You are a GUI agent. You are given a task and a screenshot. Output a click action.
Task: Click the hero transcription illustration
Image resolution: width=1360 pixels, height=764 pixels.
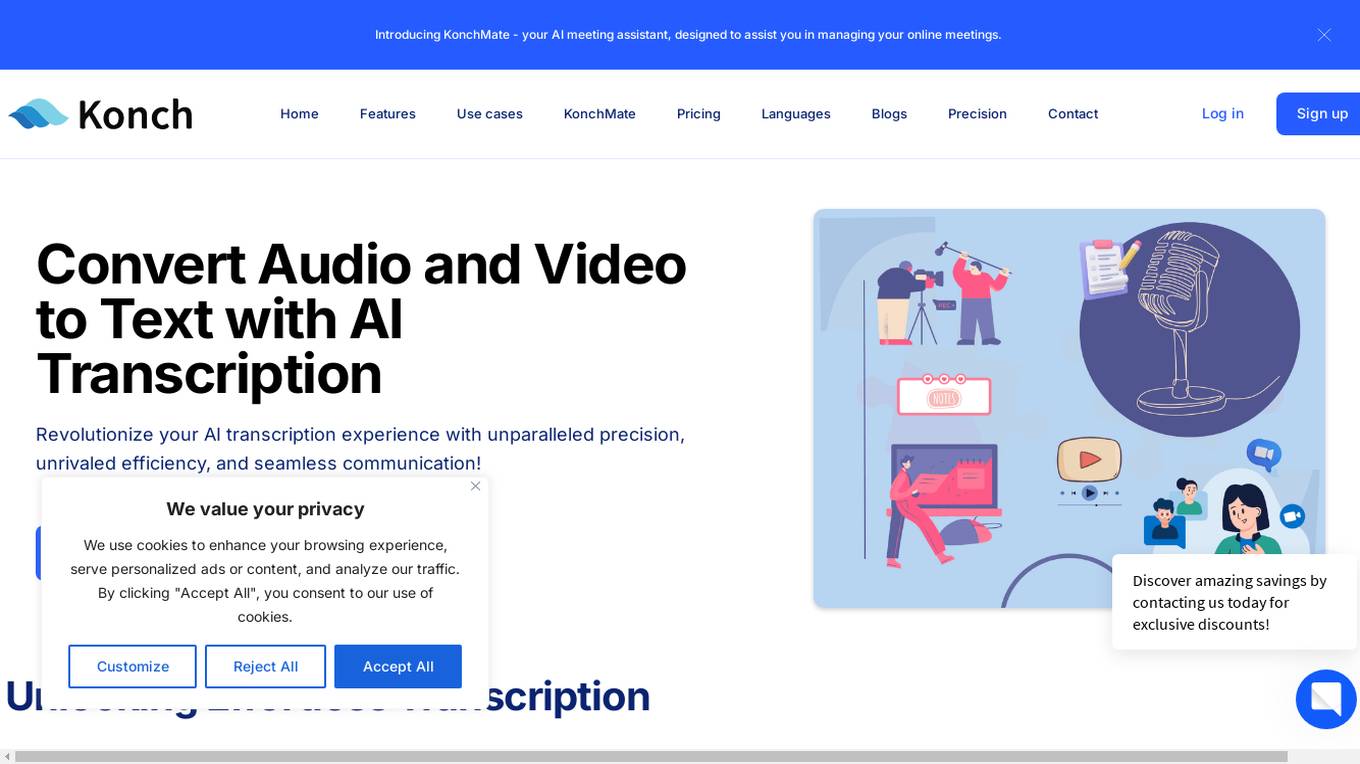click(1069, 408)
